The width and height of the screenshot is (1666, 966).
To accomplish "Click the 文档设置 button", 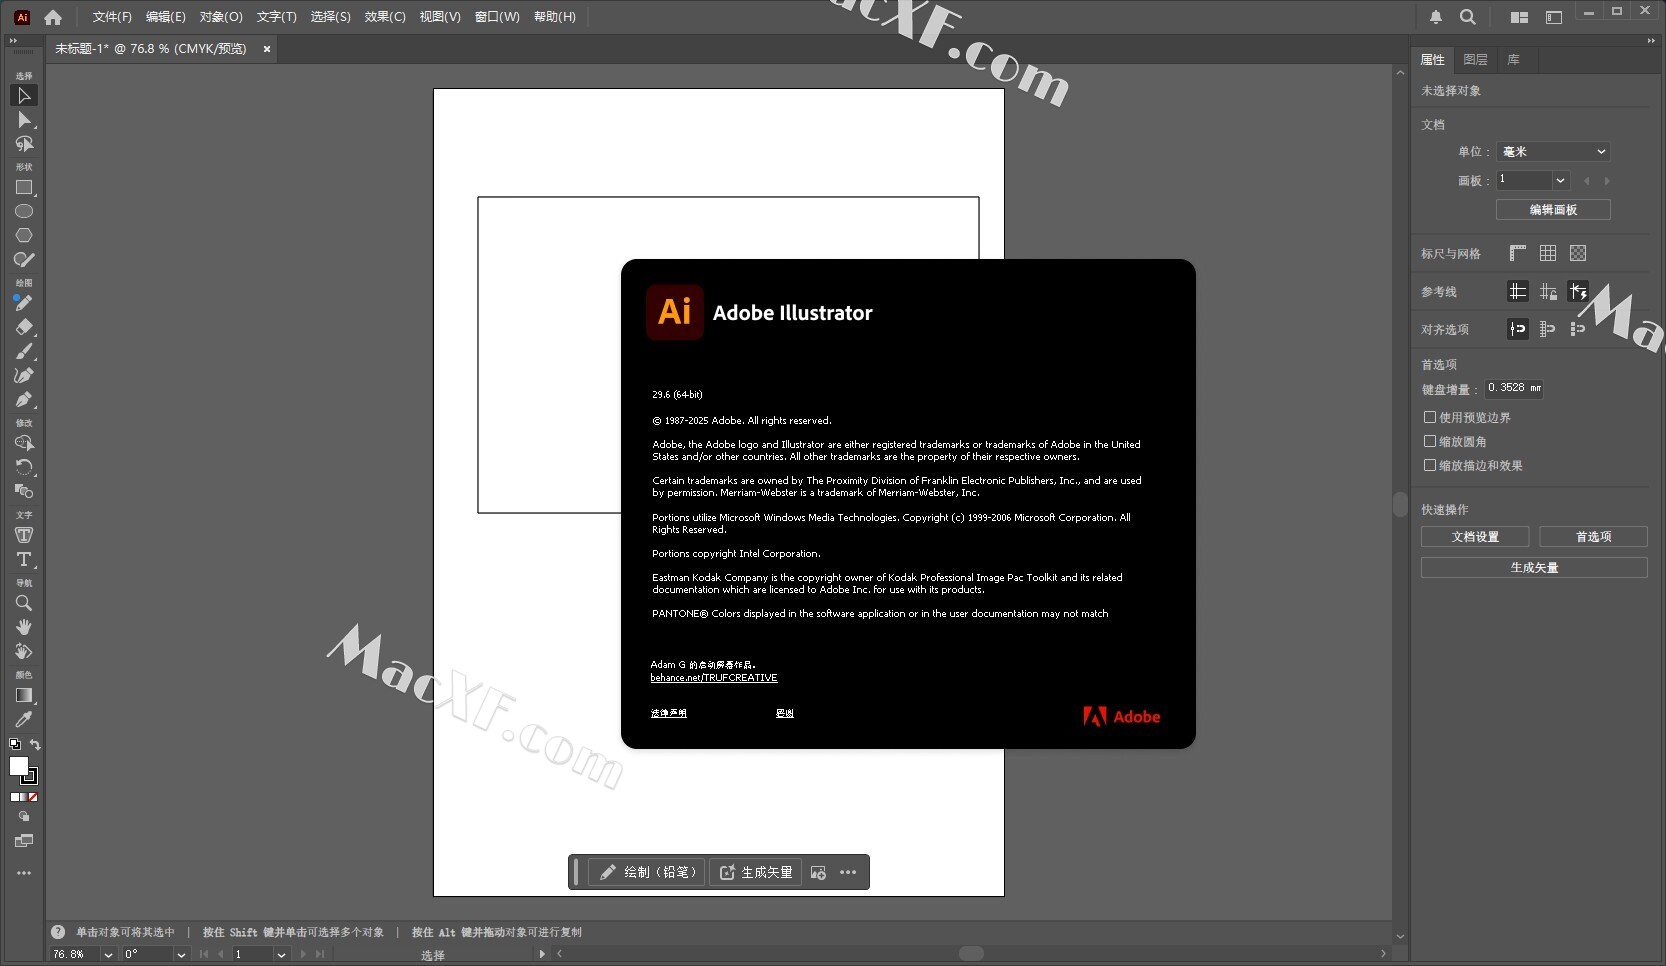I will tap(1475, 537).
